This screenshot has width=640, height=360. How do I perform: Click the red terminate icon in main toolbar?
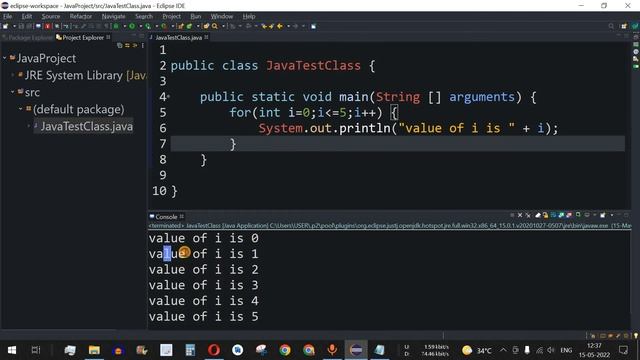[47, 26]
